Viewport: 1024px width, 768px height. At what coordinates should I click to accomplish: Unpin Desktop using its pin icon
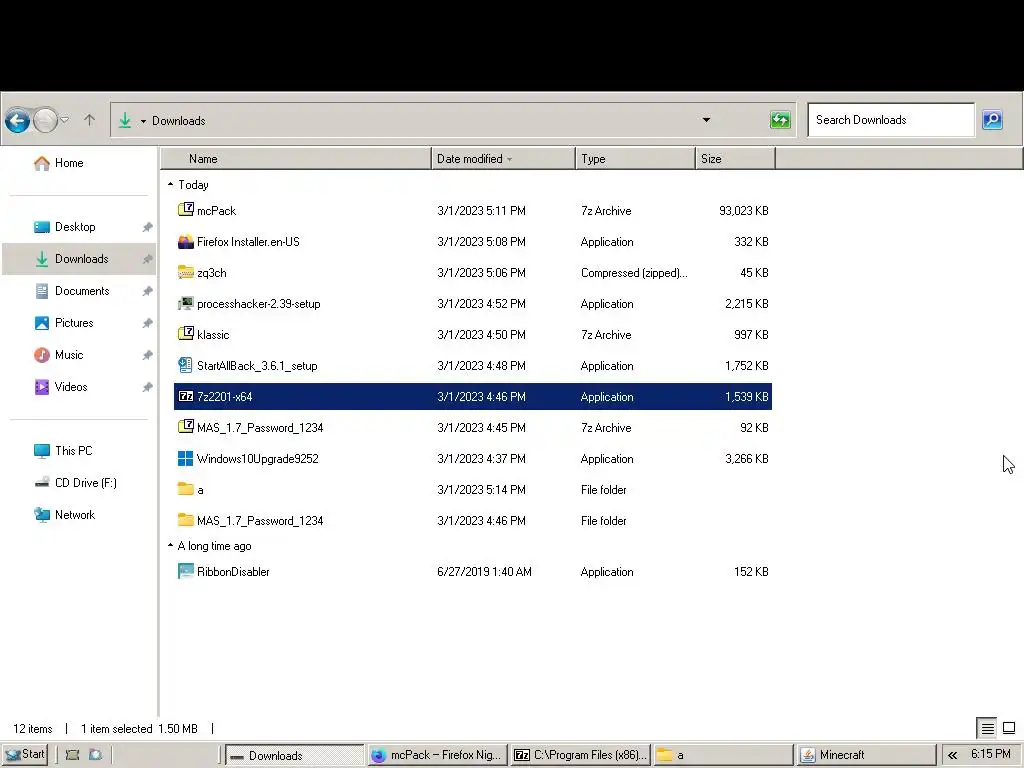148,227
